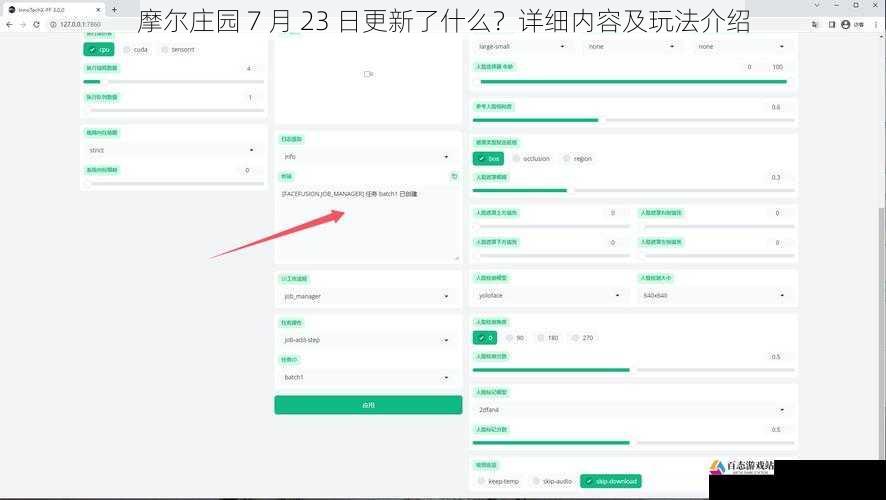Click the reference face distance slider showing 0.6
The image size is (886, 500).
tap(633, 120)
